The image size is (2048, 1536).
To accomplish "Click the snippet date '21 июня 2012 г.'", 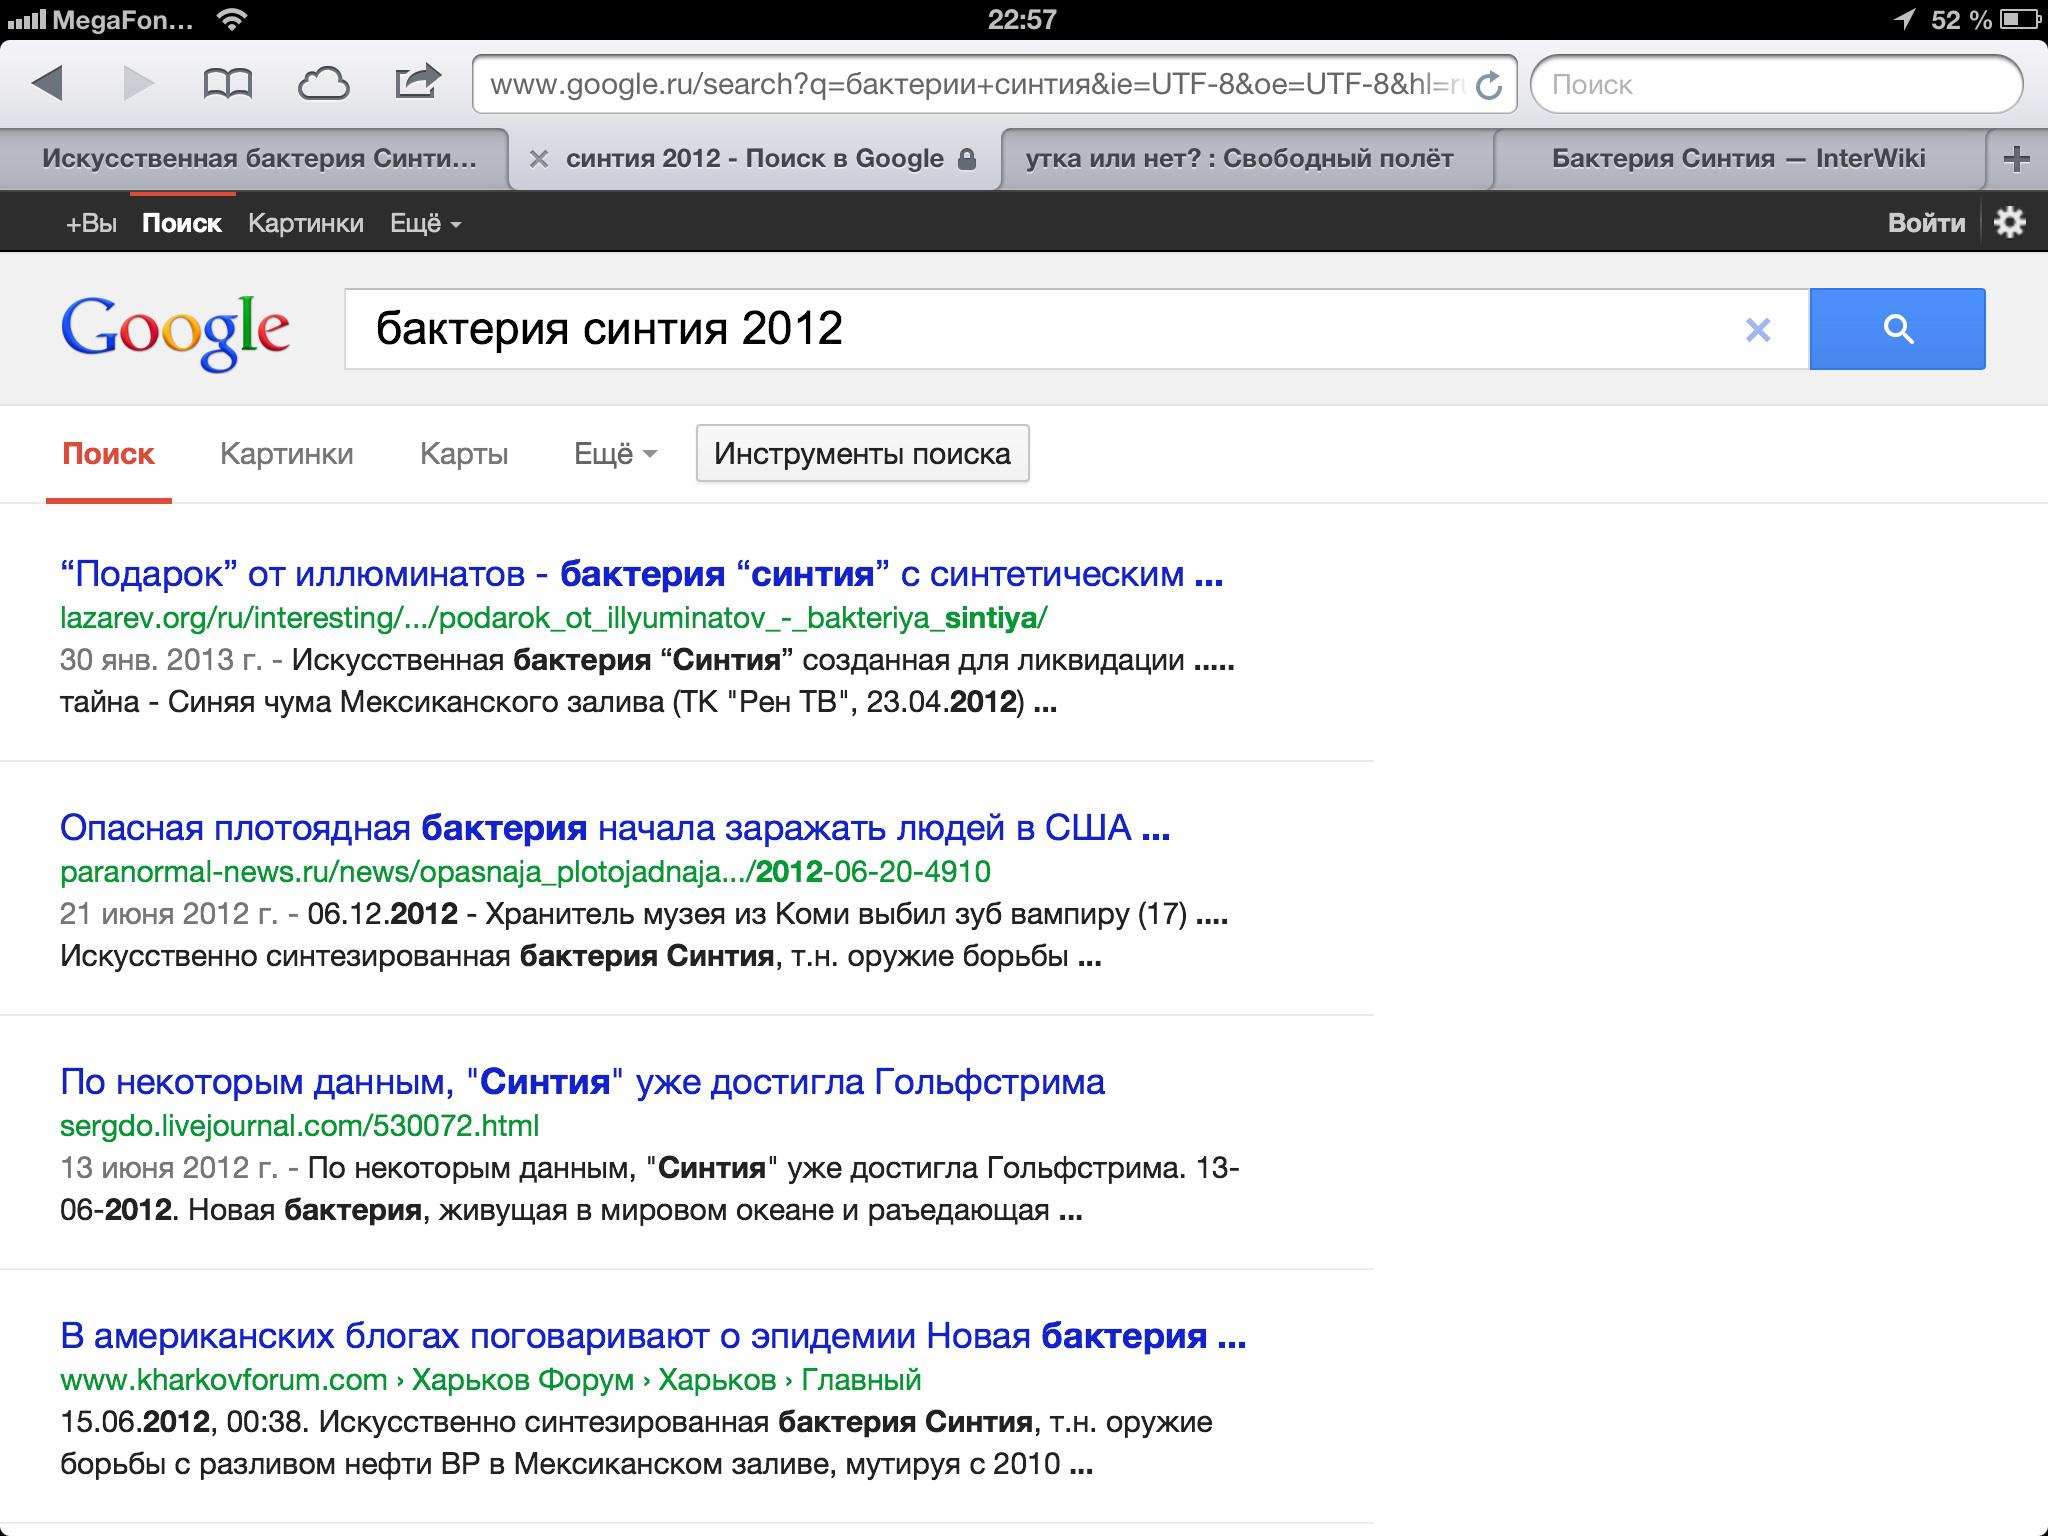I will (168, 914).
